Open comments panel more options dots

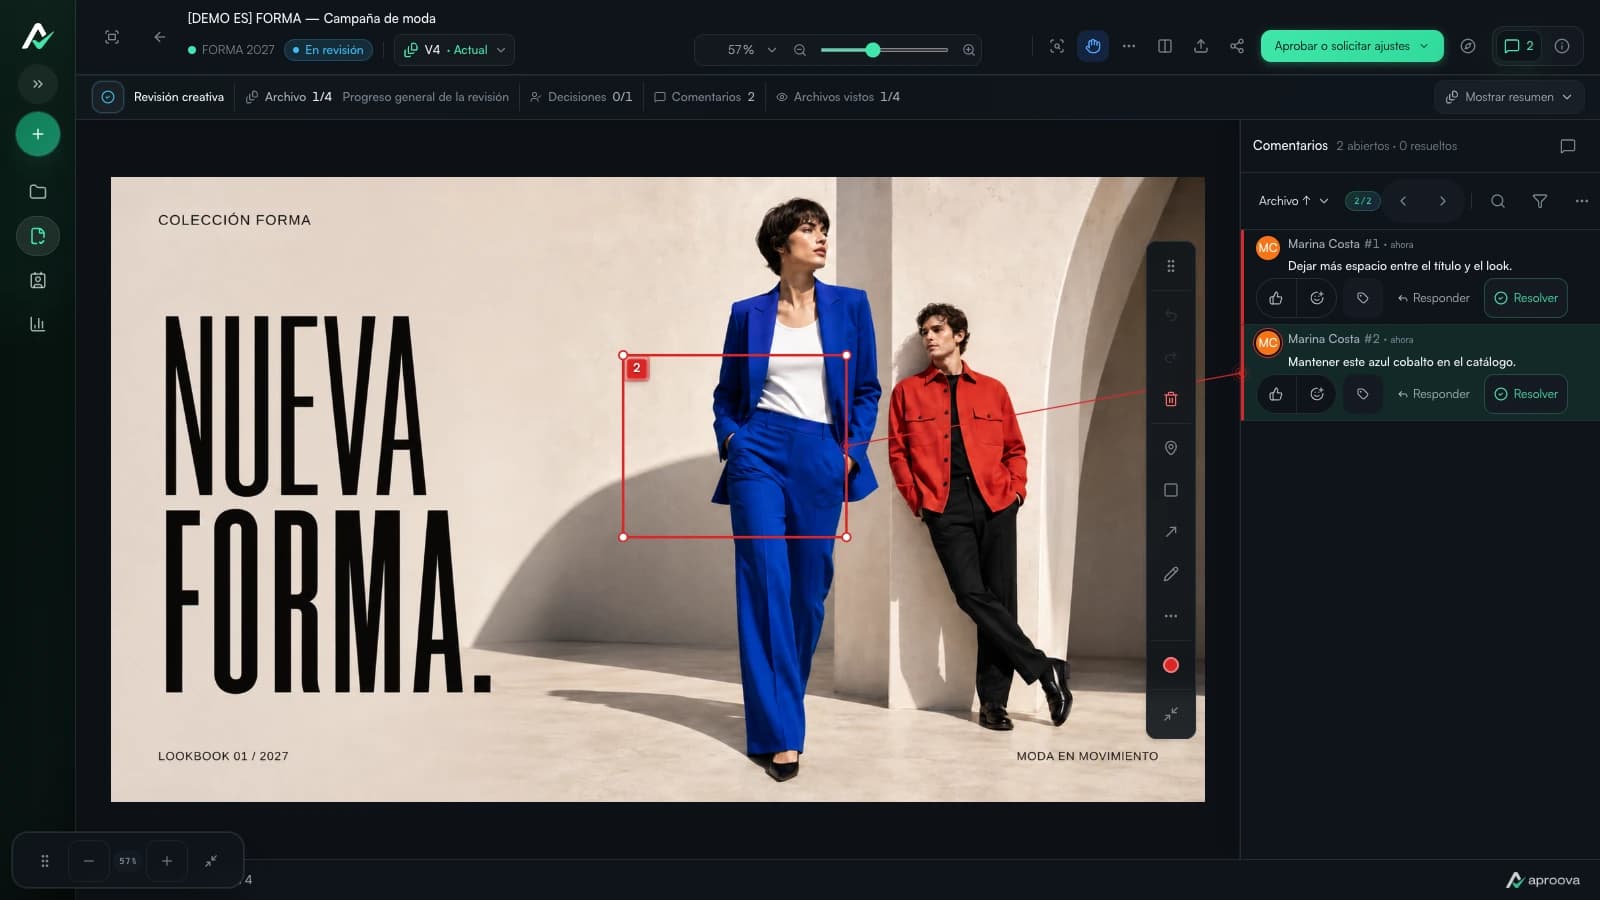pyautogui.click(x=1581, y=201)
